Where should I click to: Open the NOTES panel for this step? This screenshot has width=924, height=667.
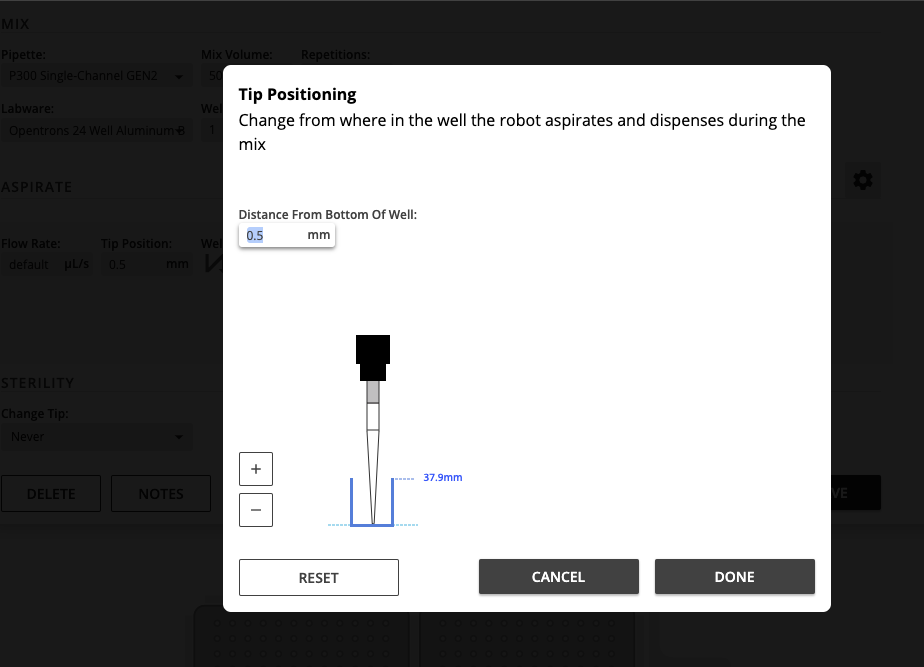(x=160, y=493)
